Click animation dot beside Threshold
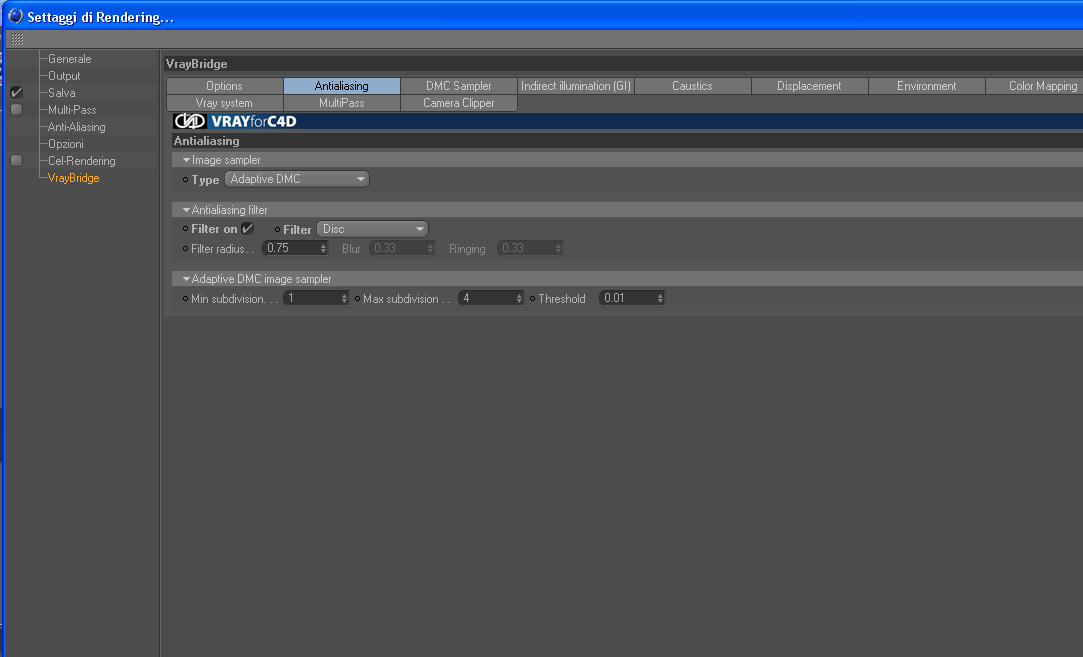1083x657 pixels. point(533,298)
